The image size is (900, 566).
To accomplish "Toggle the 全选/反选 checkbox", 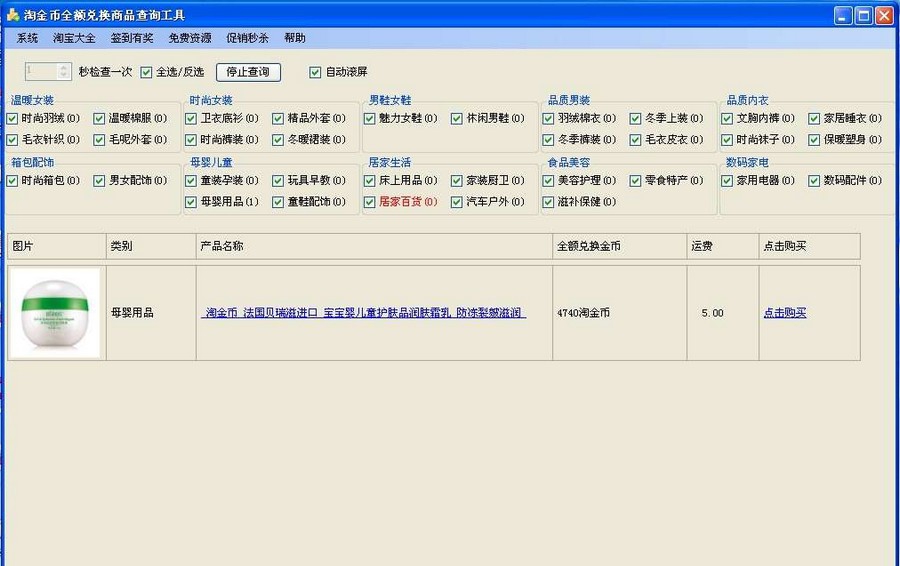I will 147,72.
